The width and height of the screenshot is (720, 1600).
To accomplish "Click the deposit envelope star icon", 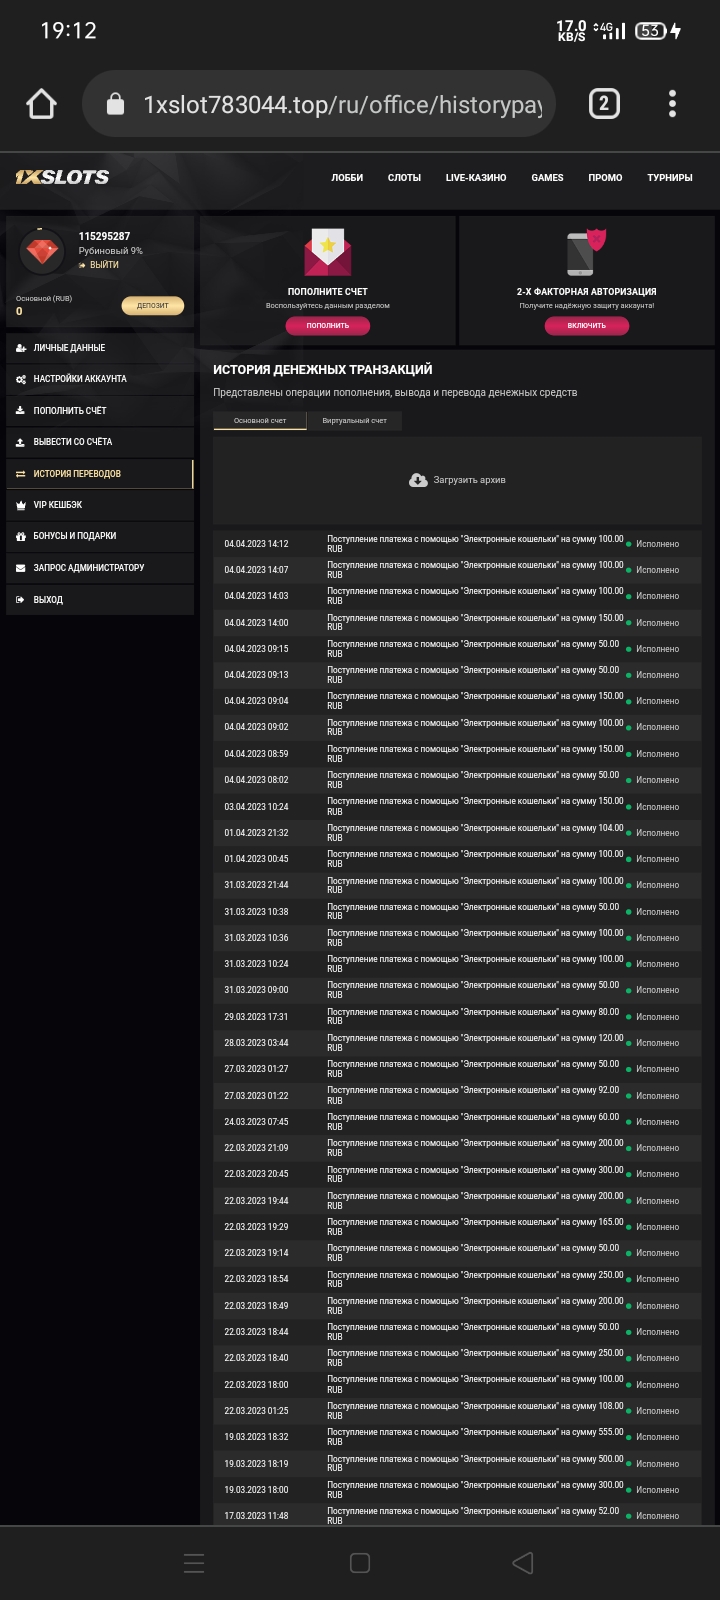I will 328,253.
